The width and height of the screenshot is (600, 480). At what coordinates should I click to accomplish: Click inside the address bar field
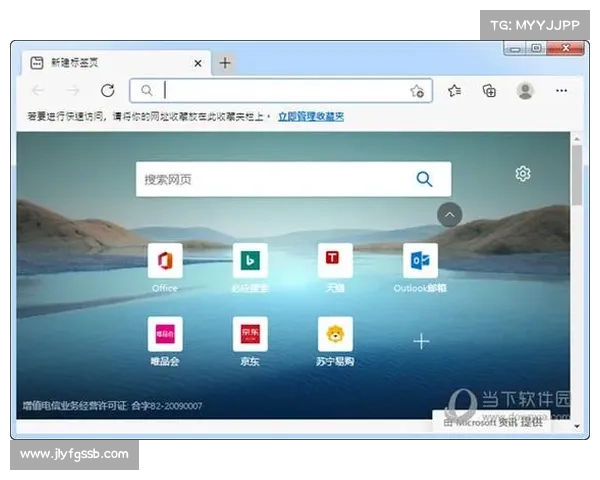[281, 91]
